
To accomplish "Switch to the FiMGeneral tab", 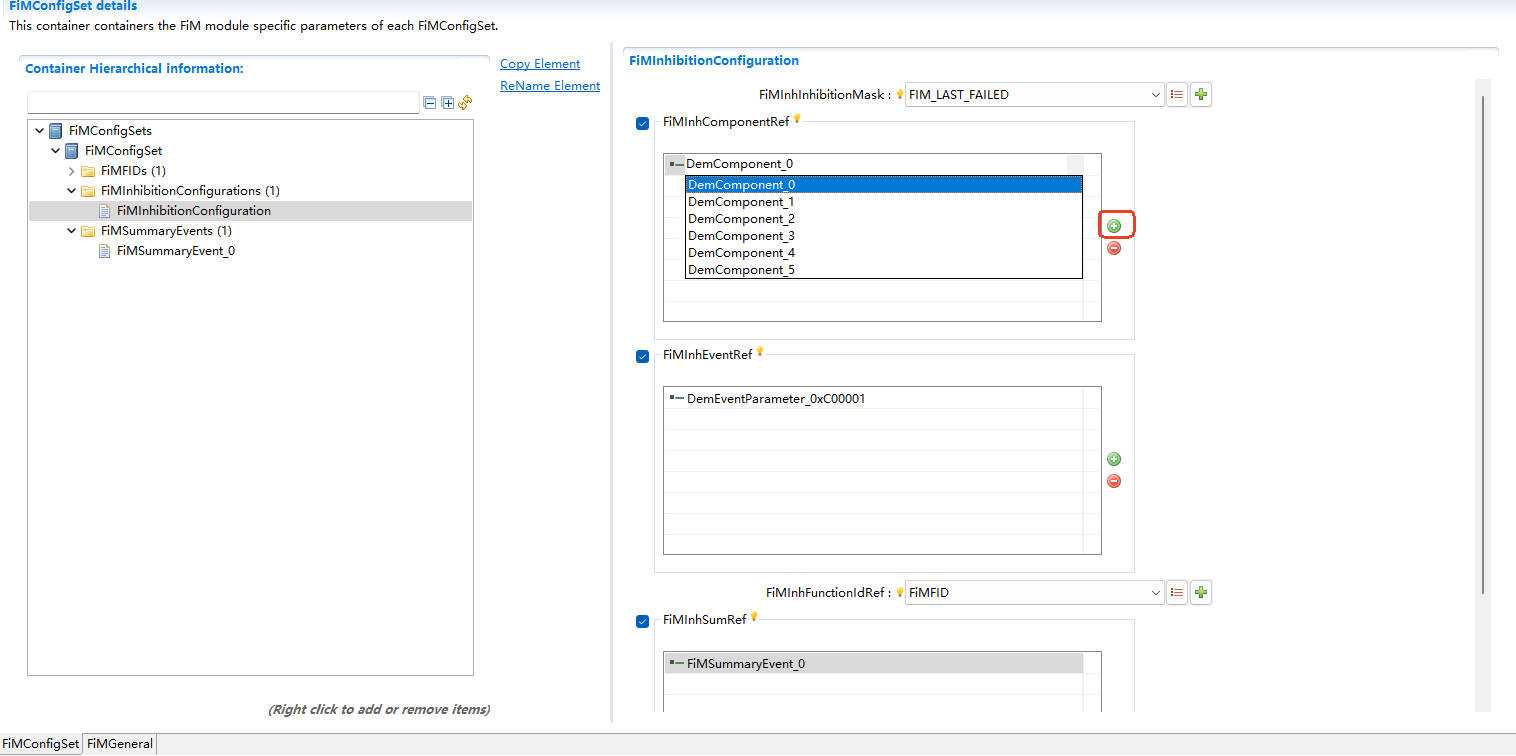I will [119, 743].
